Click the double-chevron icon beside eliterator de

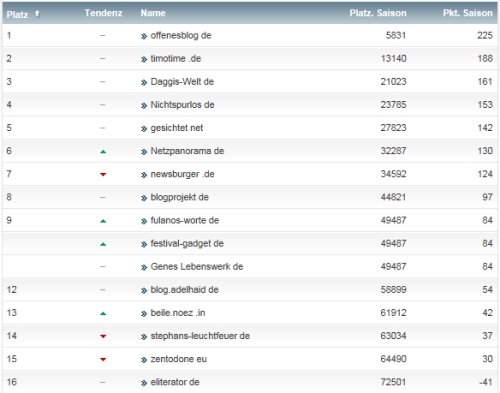coord(144,383)
